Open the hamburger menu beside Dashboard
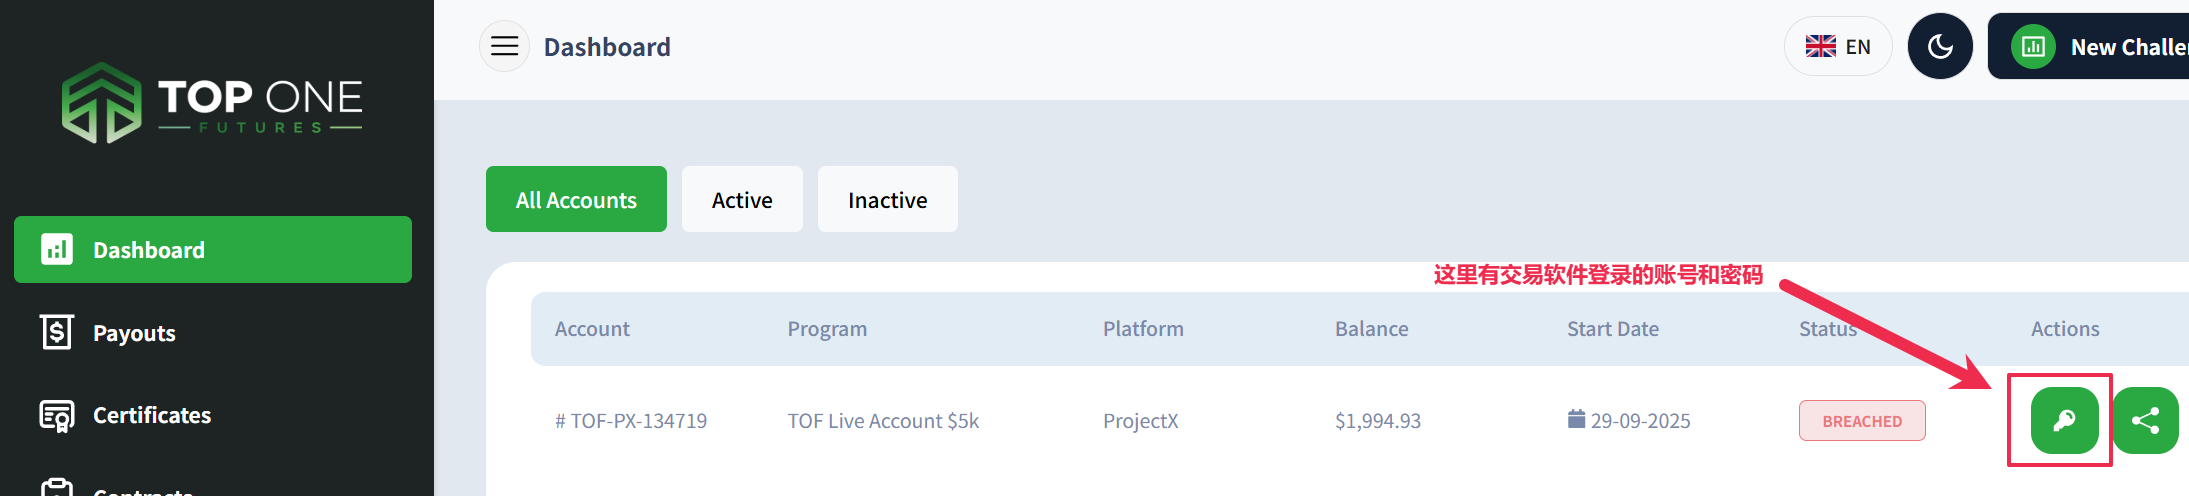Image resolution: width=2189 pixels, height=496 pixels. pyautogui.click(x=504, y=46)
